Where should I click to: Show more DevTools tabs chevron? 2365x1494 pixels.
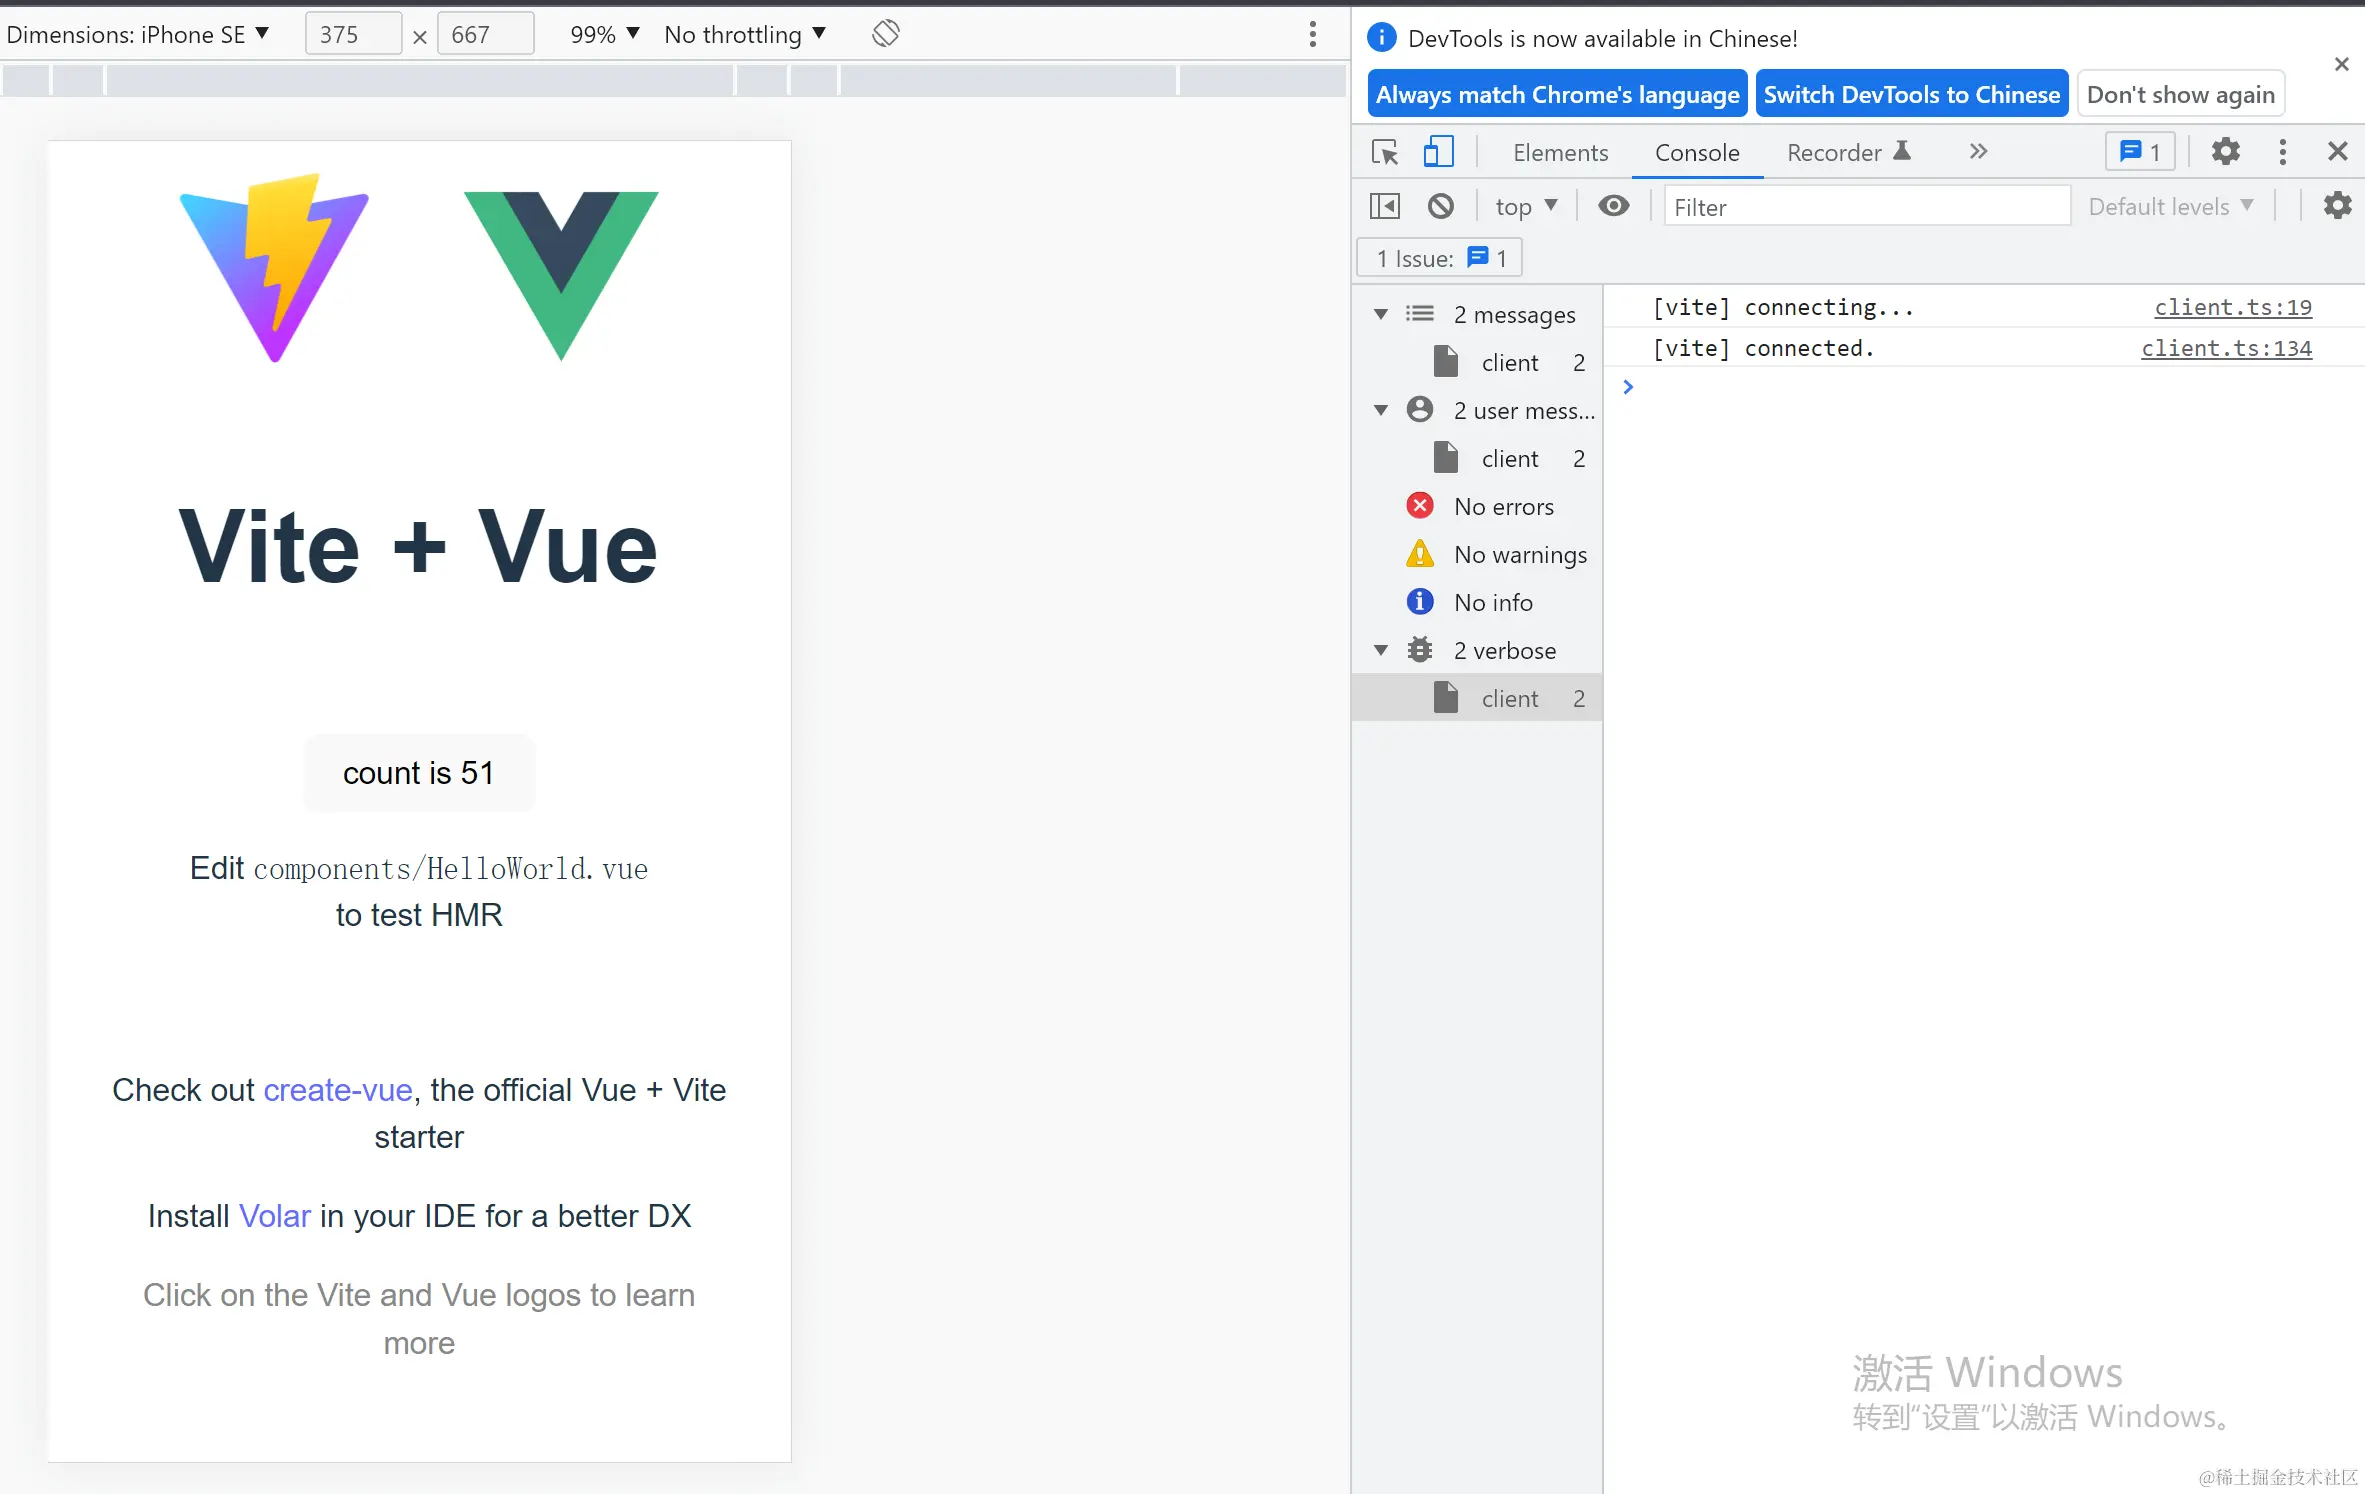coord(1978,152)
